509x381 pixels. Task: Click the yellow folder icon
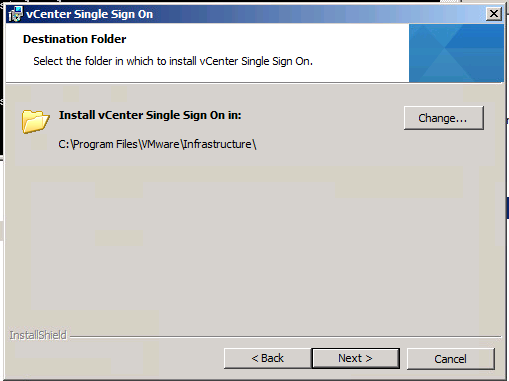36,122
